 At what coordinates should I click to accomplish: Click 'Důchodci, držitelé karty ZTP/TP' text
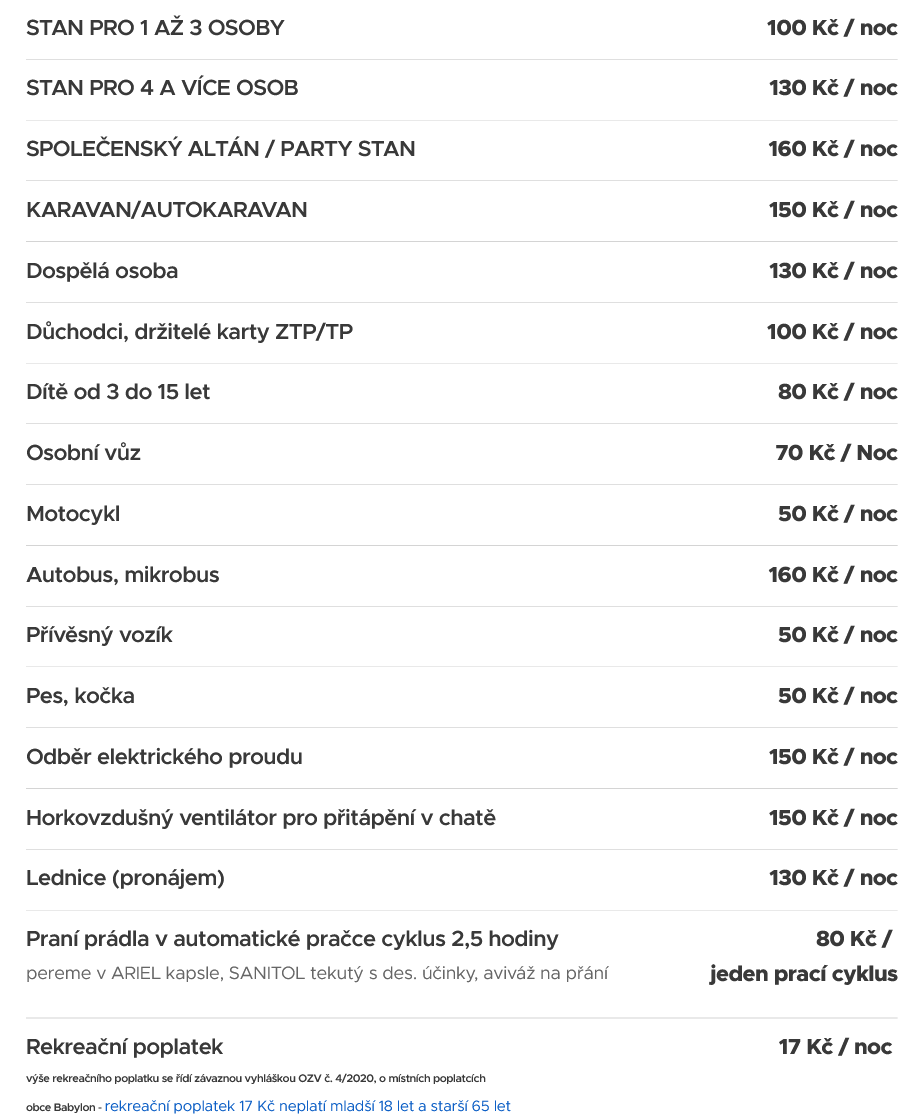[x=189, y=332]
